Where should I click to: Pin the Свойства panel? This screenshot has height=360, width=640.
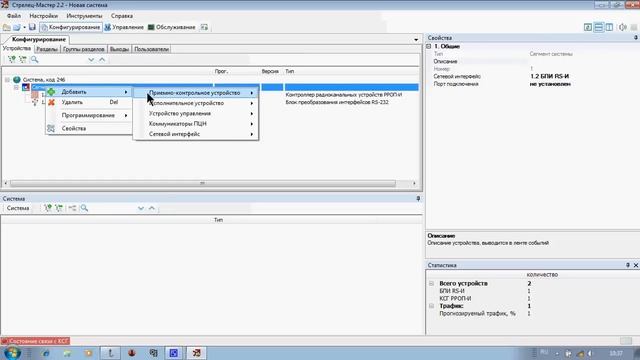point(636,38)
